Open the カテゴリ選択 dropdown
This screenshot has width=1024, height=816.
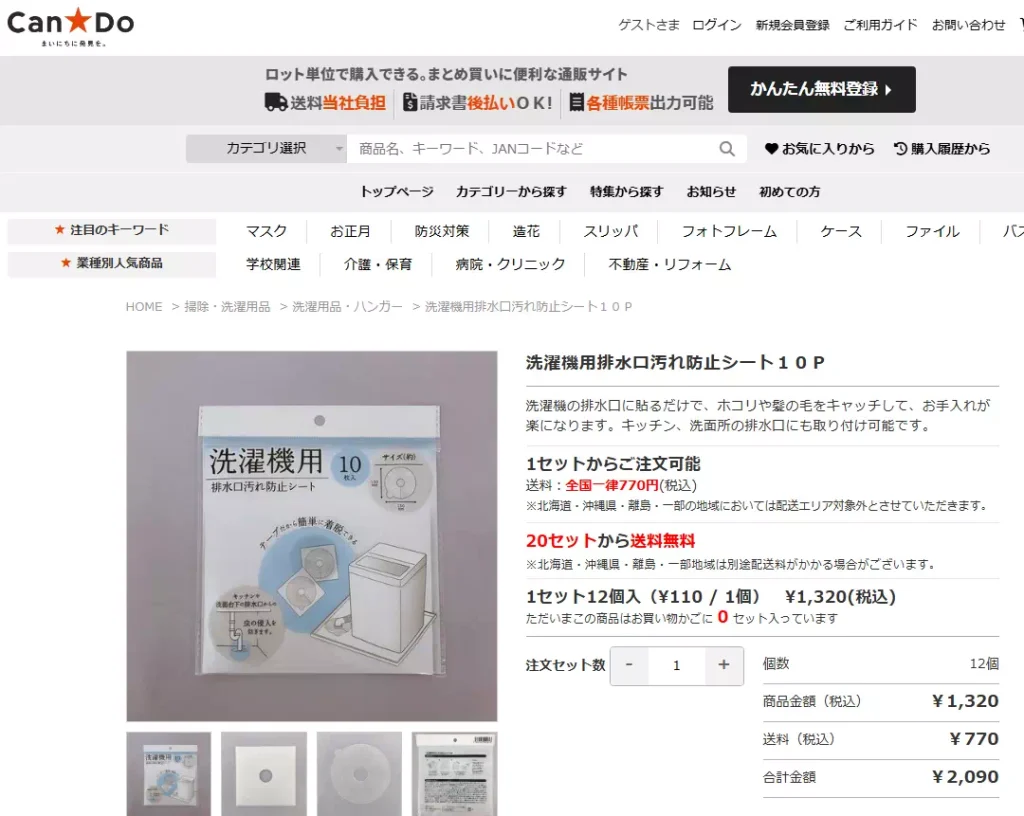pyautogui.click(x=266, y=149)
